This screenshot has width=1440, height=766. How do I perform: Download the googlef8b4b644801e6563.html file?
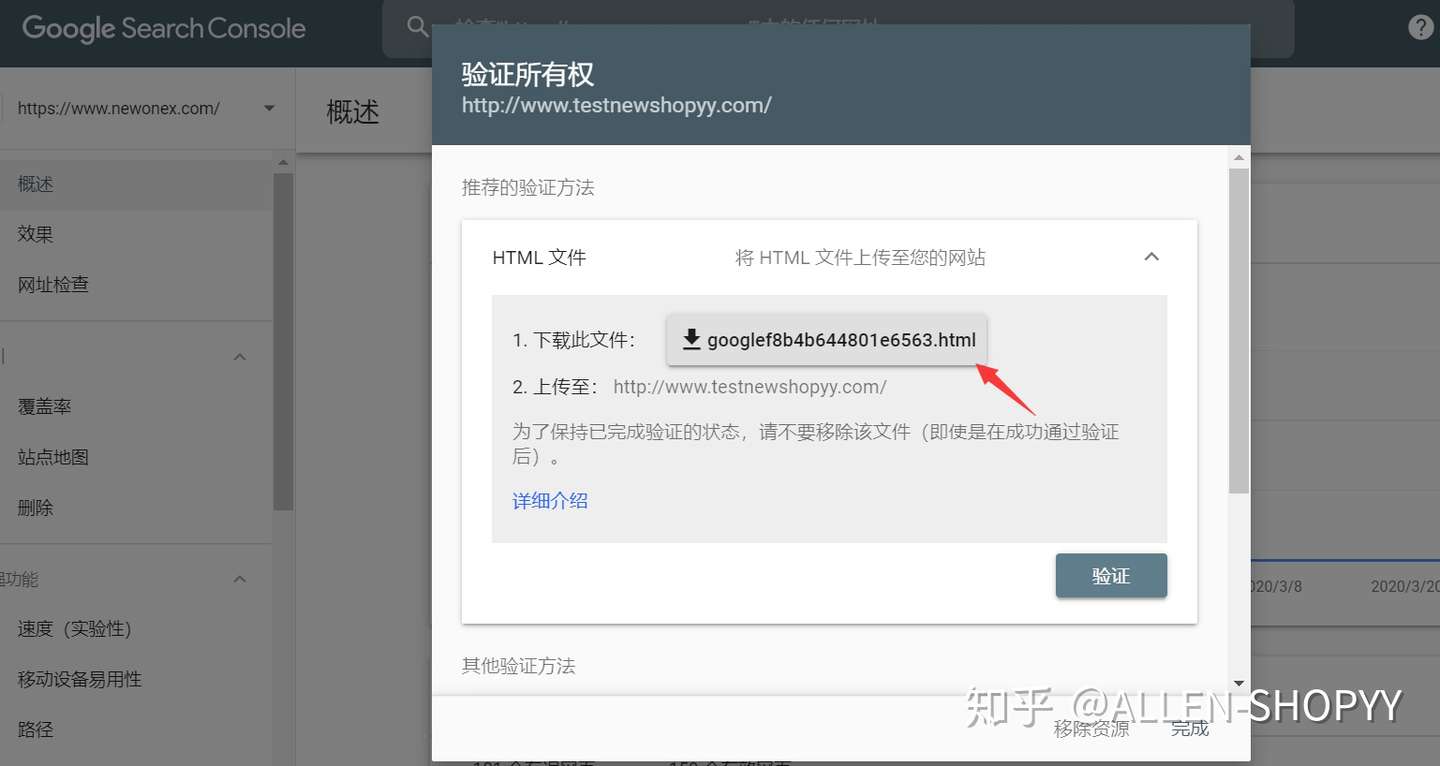(x=827, y=340)
